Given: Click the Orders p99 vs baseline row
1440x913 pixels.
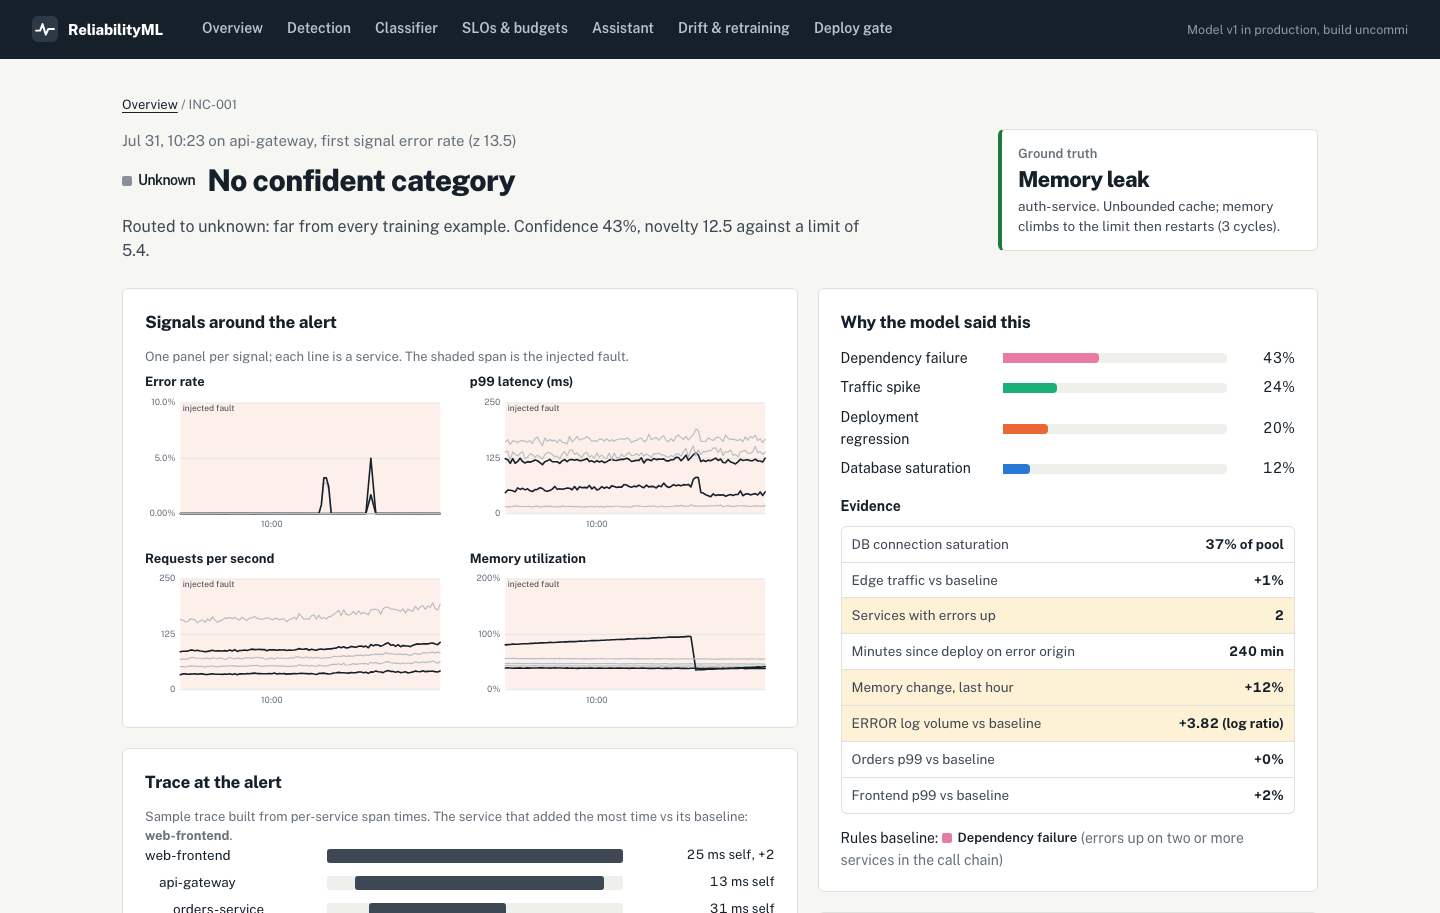Looking at the screenshot, I should click(x=1067, y=760).
